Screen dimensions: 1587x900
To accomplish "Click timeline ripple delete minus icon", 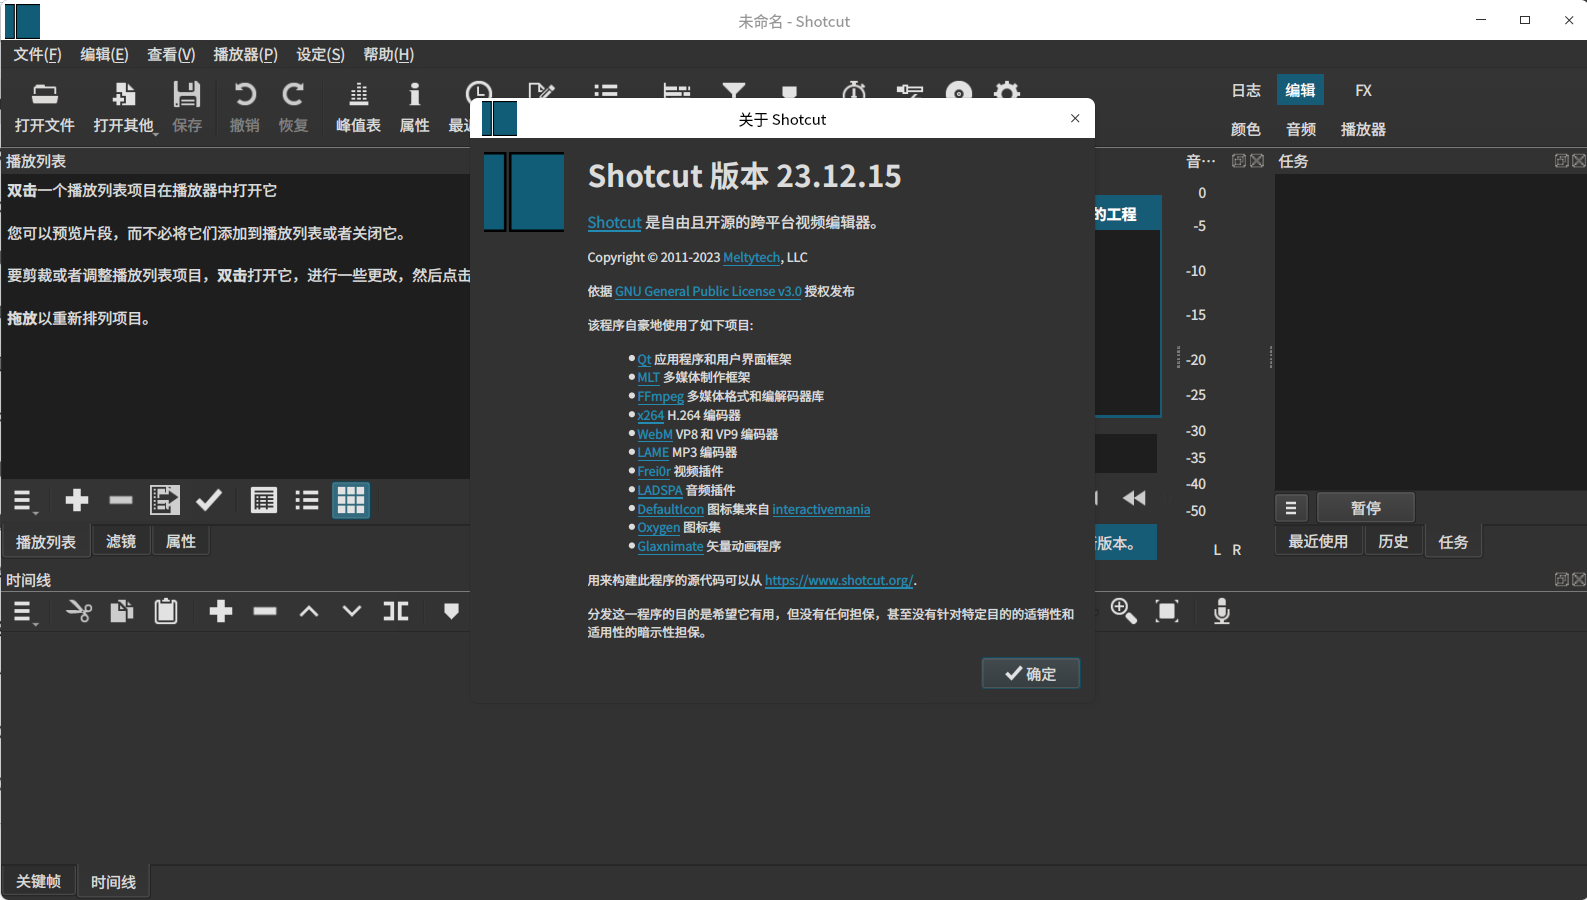I will point(265,611).
